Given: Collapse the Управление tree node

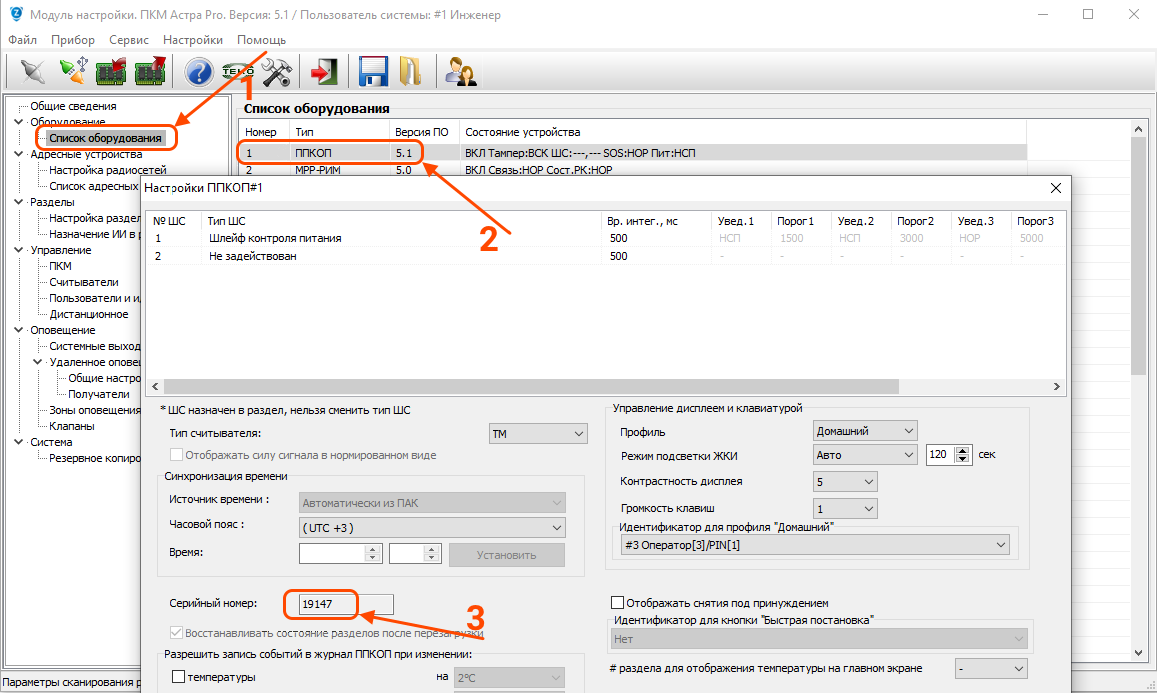Looking at the screenshot, I should click(18, 250).
